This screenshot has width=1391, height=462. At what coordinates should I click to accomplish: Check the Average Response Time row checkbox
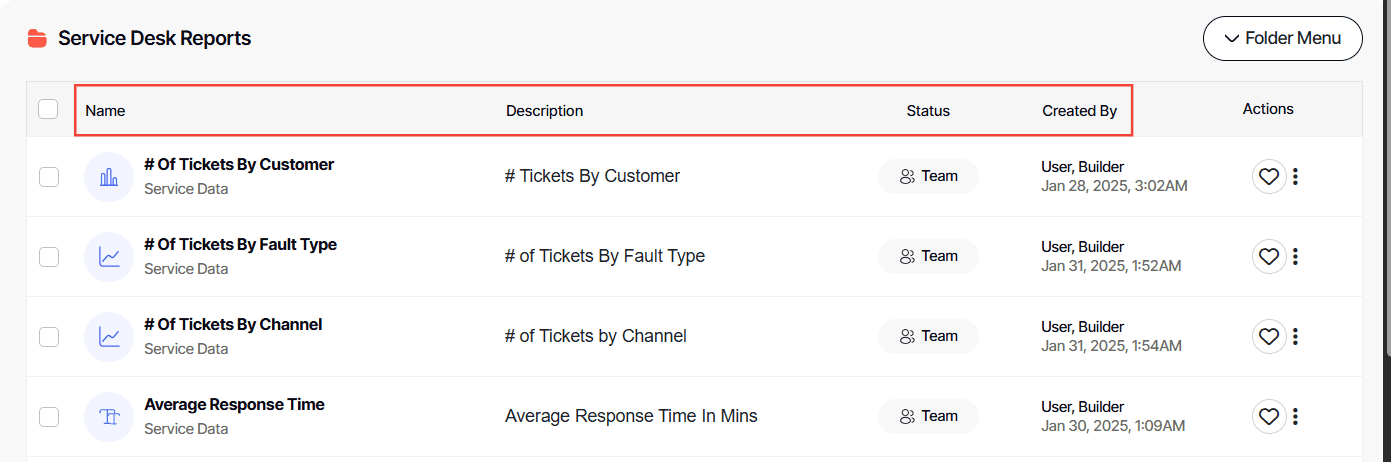click(x=49, y=417)
